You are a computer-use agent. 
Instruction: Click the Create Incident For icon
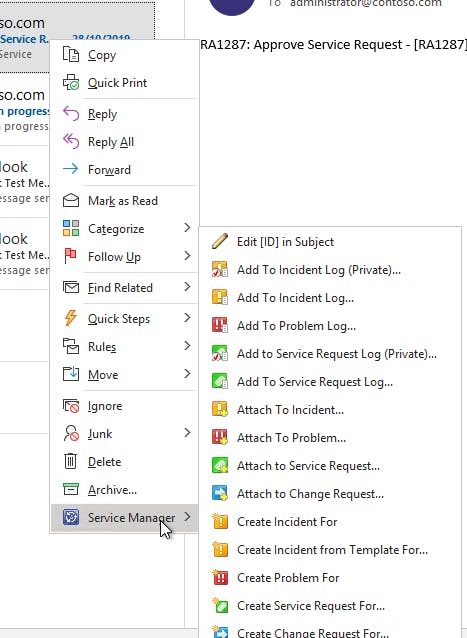(220, 521)
